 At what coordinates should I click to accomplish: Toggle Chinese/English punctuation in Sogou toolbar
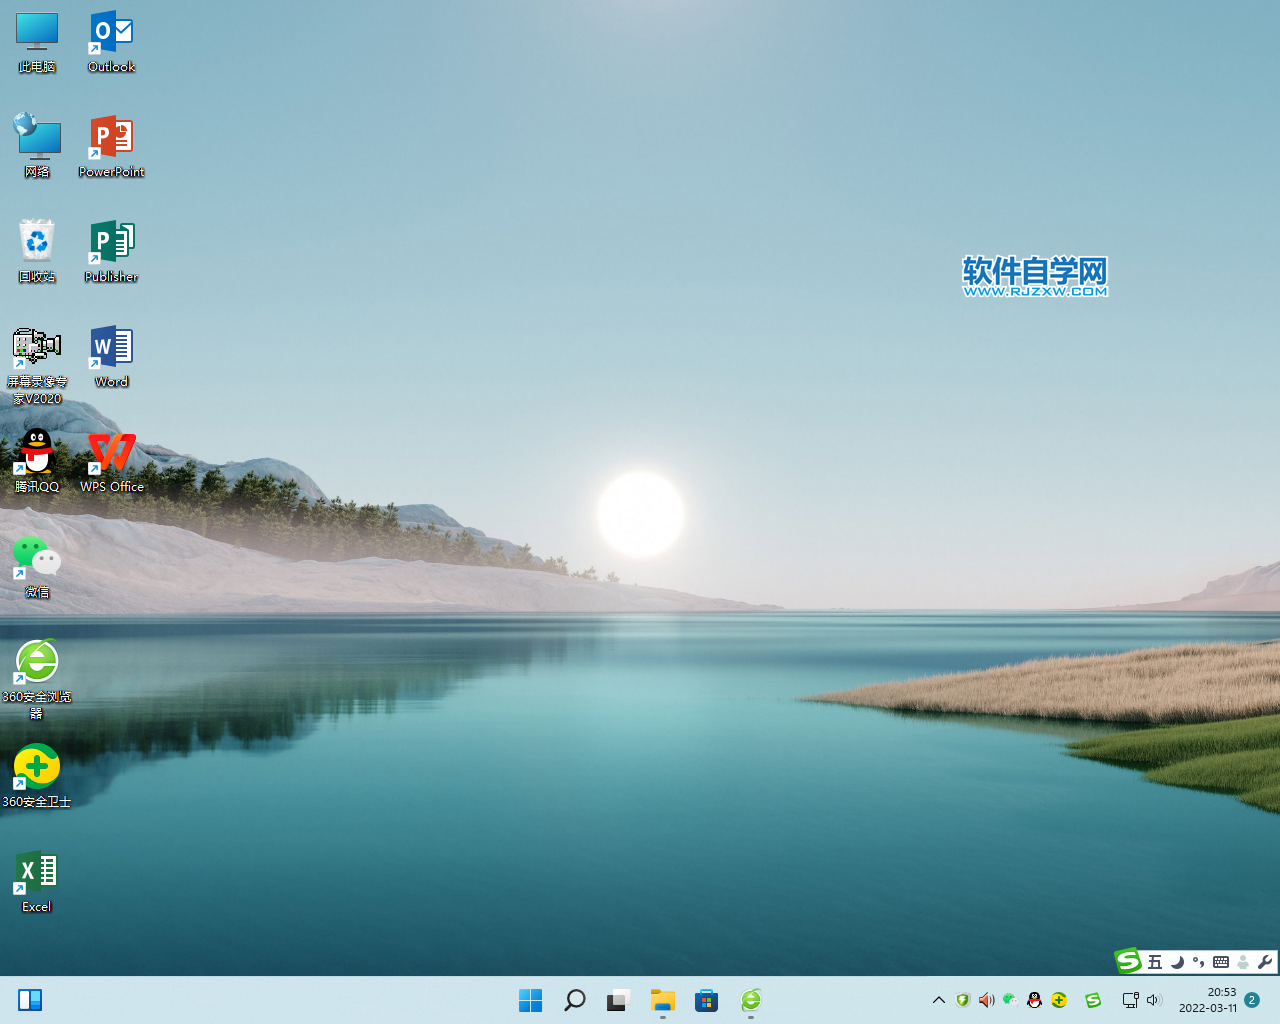point(1198,961)
